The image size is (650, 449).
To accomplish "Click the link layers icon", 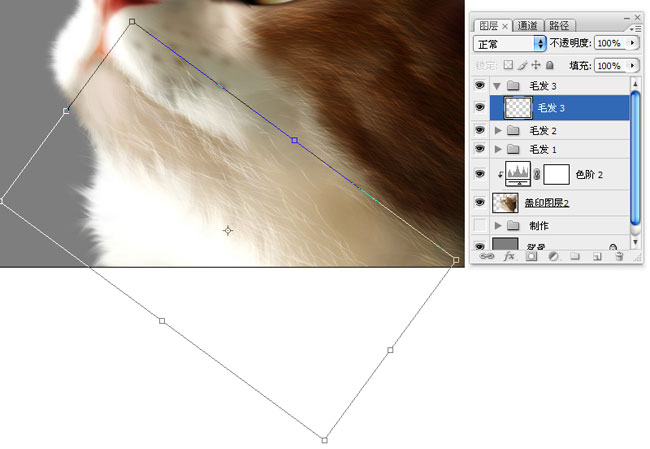I will click(487, 257).
